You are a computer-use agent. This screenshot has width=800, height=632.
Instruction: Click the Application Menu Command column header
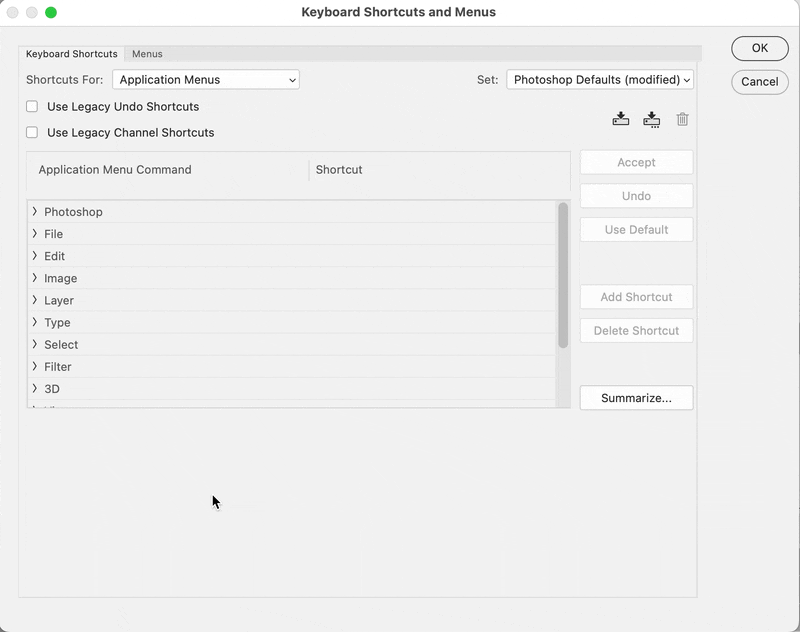click(x=115, y=170)
